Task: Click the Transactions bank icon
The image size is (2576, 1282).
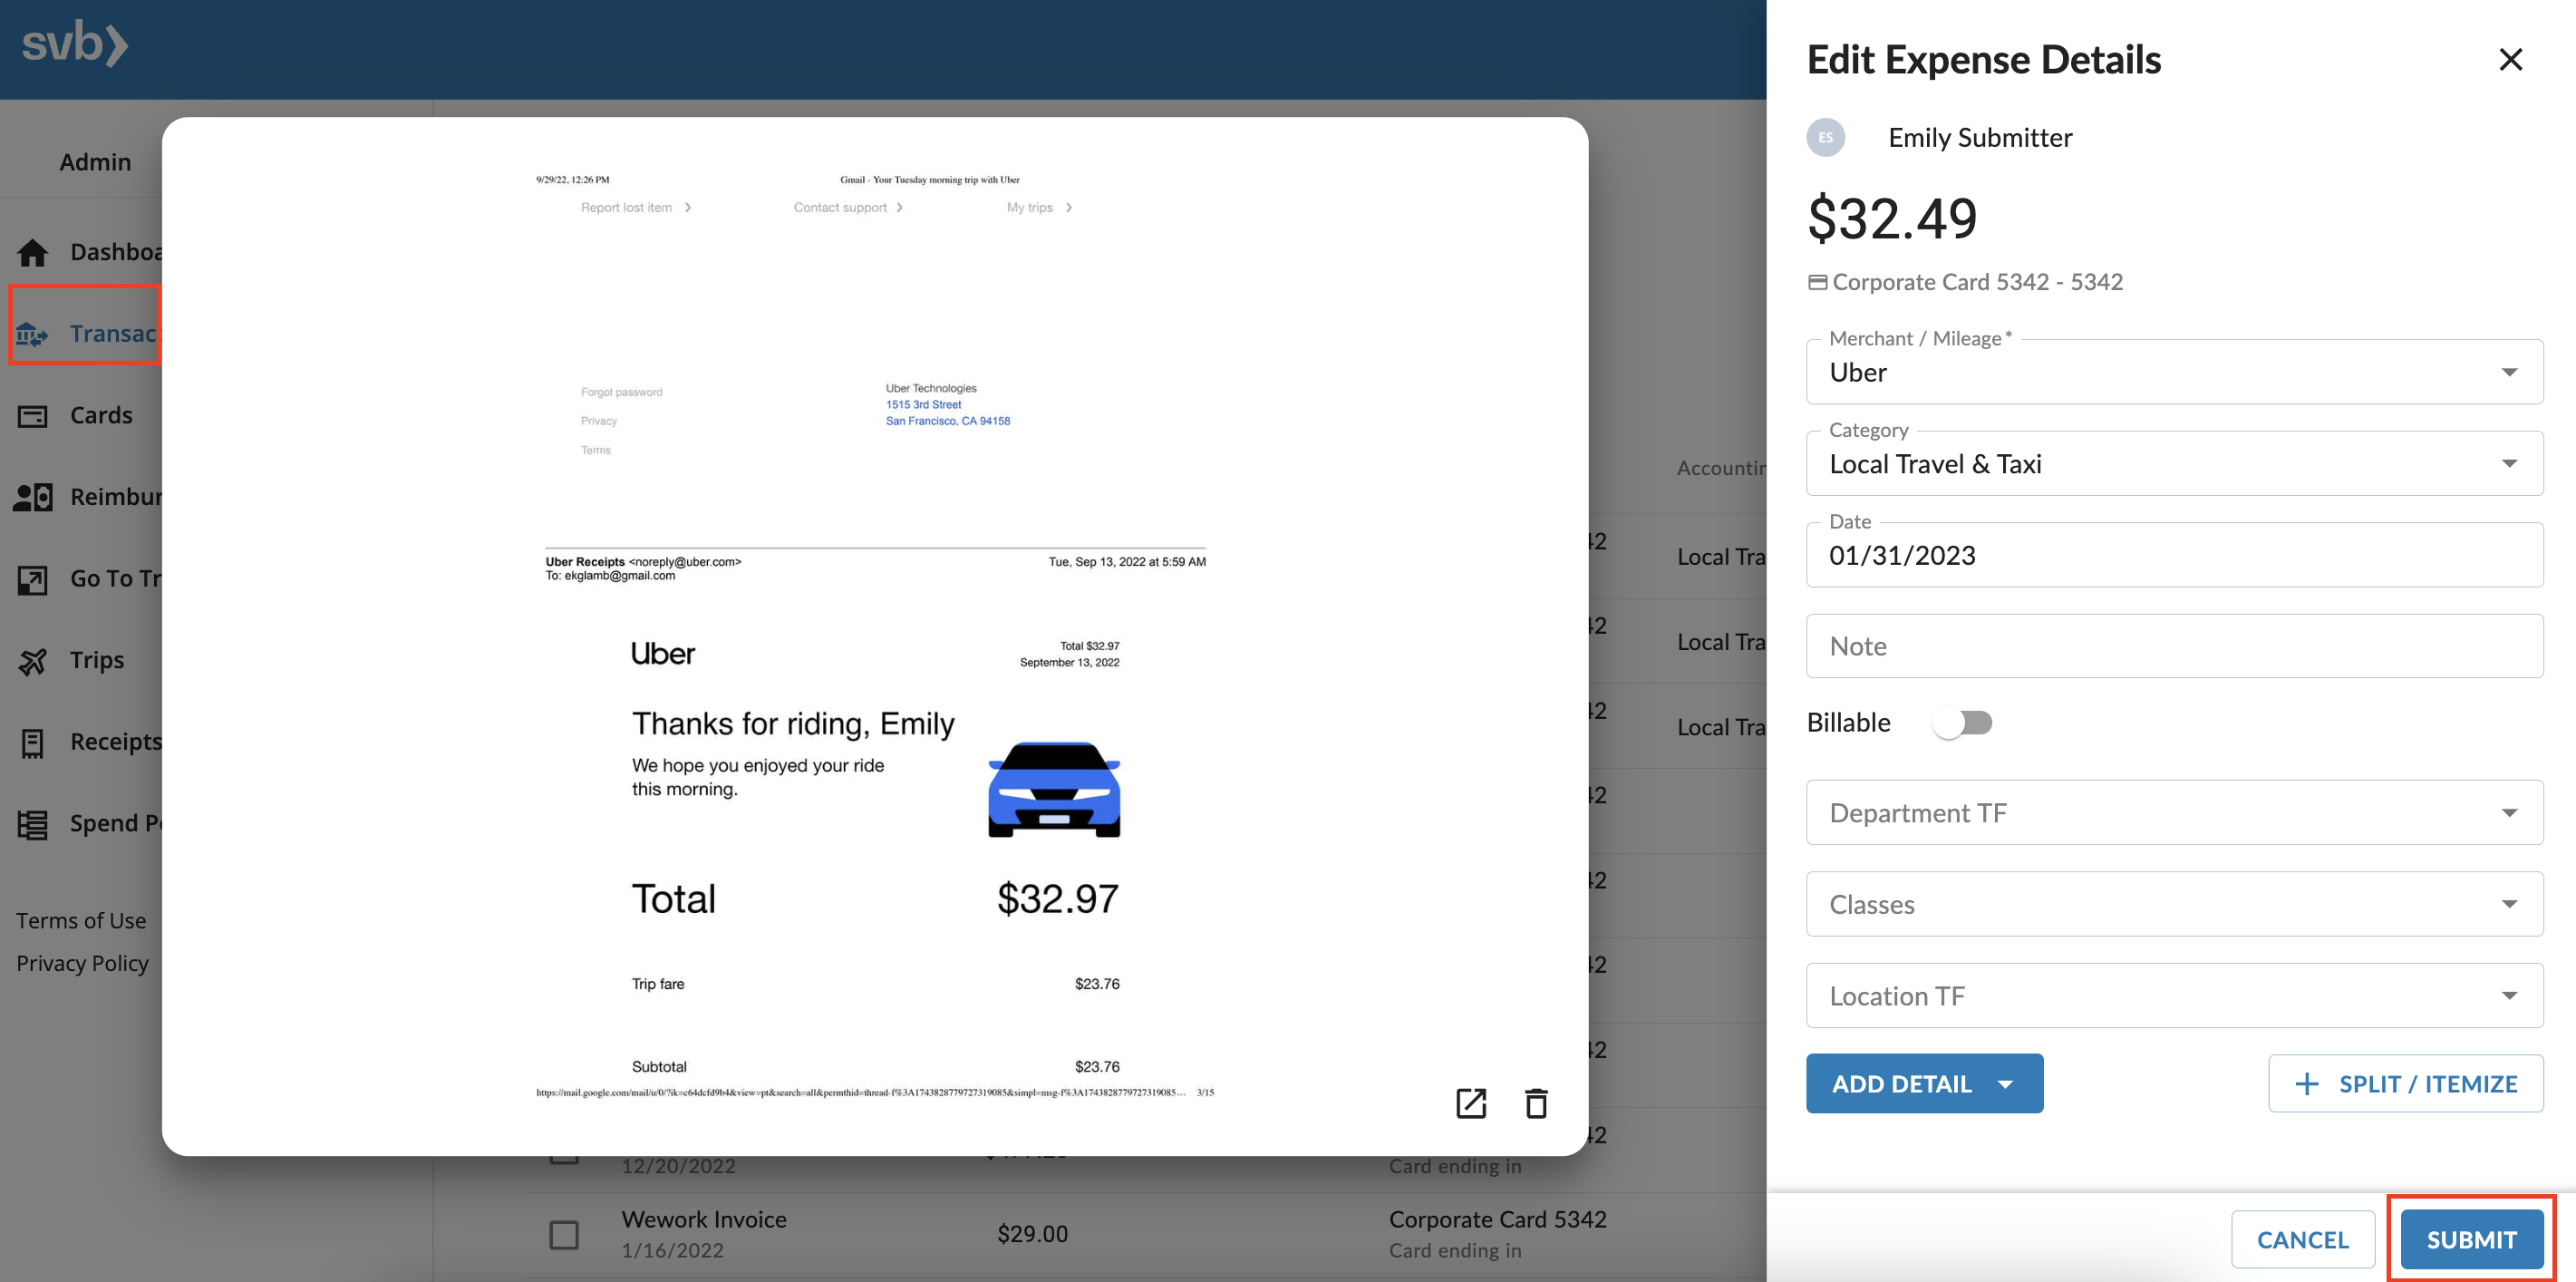Action: [32, 334]
